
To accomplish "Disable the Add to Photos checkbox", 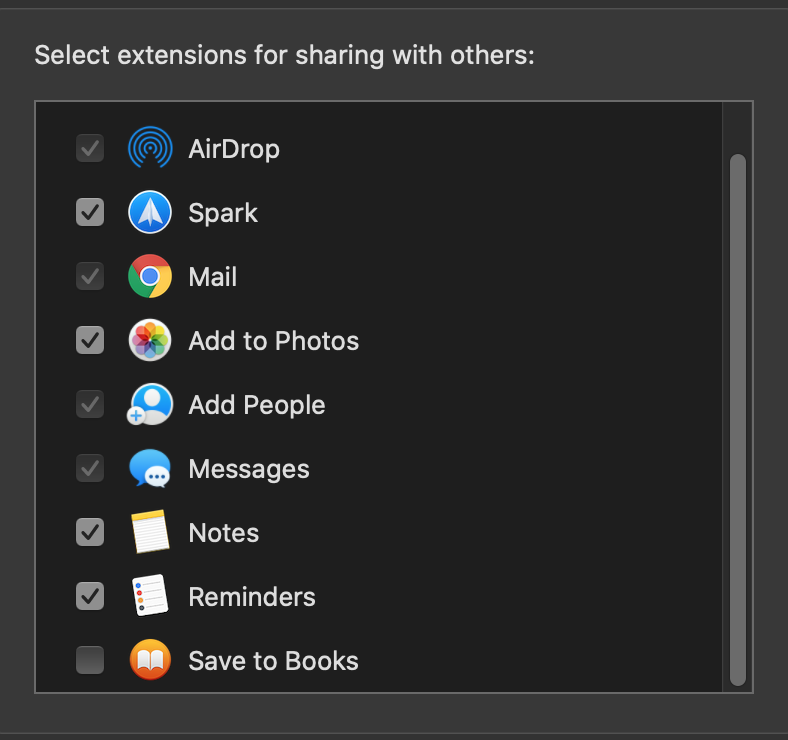I will click(90, 340).
